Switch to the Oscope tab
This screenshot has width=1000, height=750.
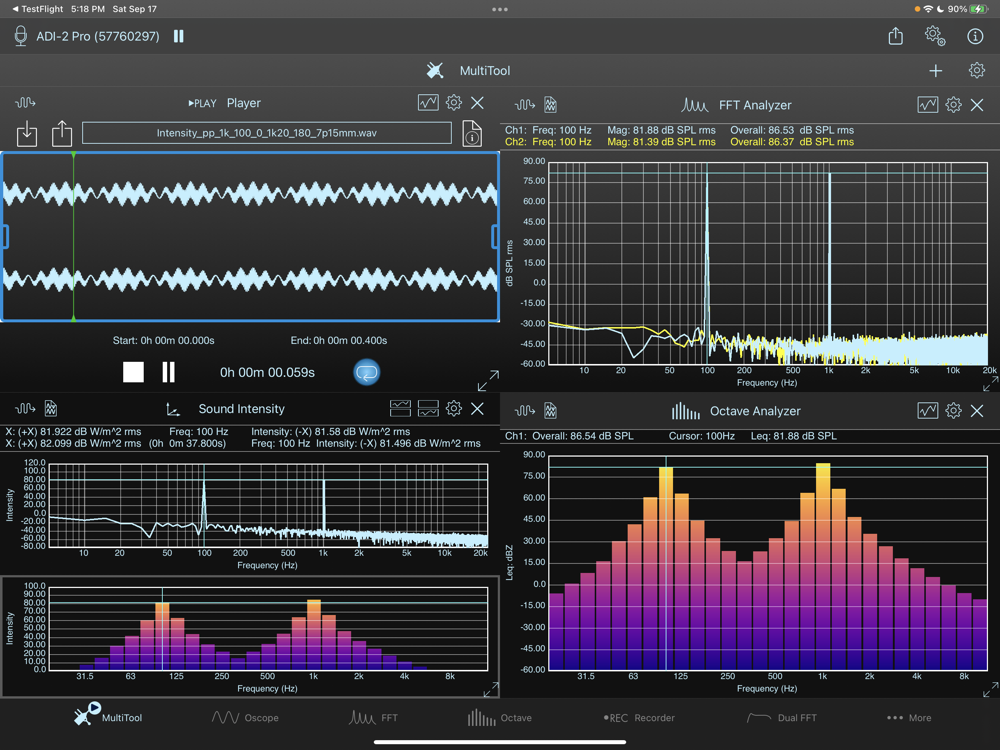tap(245, 717)
